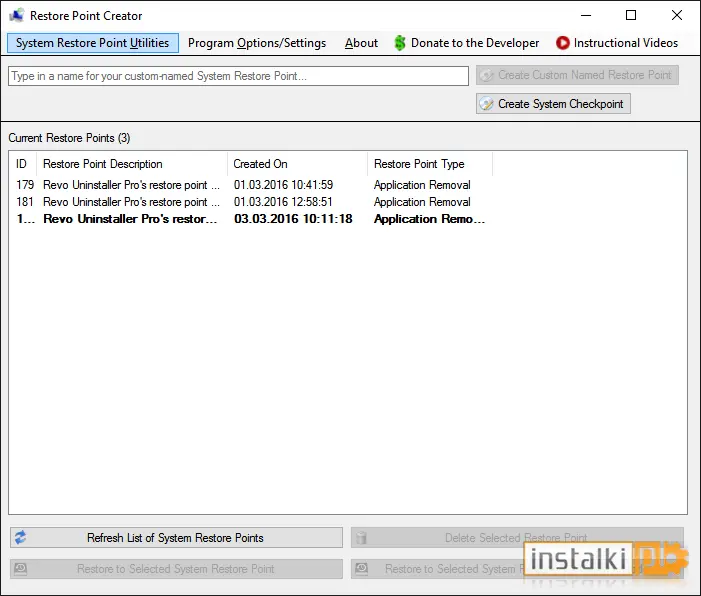This screenshot has width=701, height=596.
Task: Click the bold 'Revo Uninstaller Pro's restor...' description
Action: point(130,219)
